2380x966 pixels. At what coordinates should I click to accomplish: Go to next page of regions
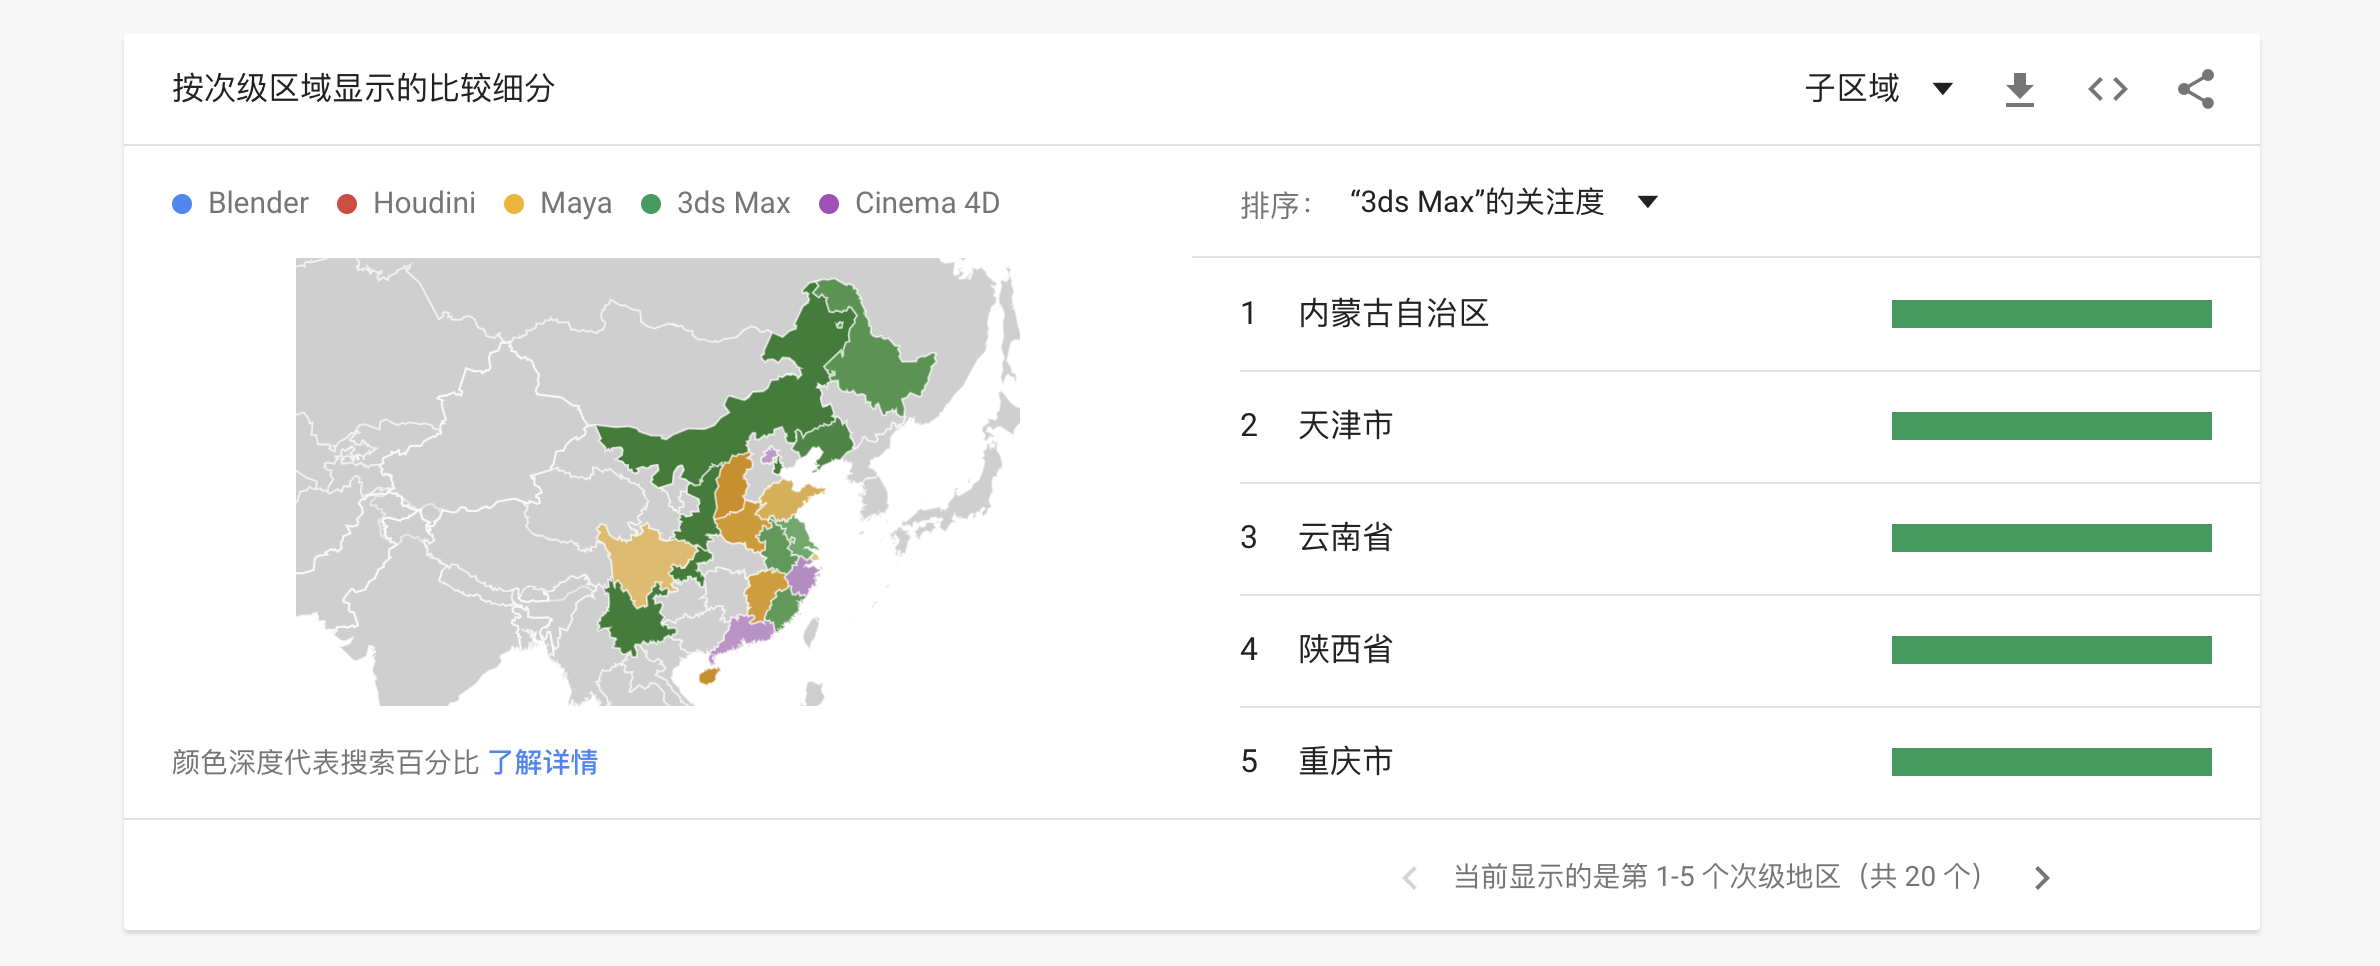pyautogui.click(x=2042, y=877)
